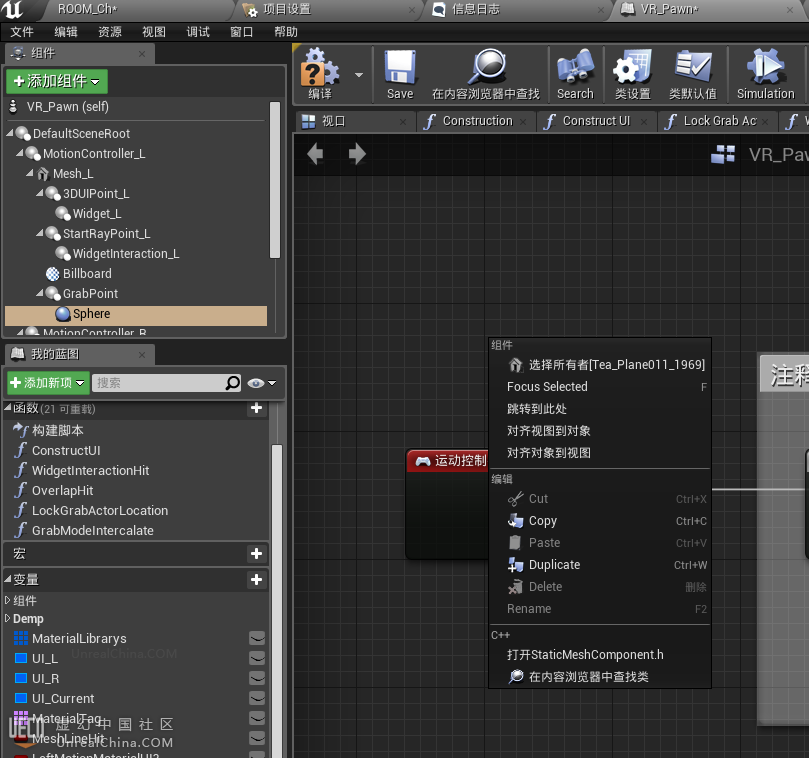Toggle visibility eye for MaterialTag variable
This screenshot has width=809, height=758.
click(x=257, y=718)
